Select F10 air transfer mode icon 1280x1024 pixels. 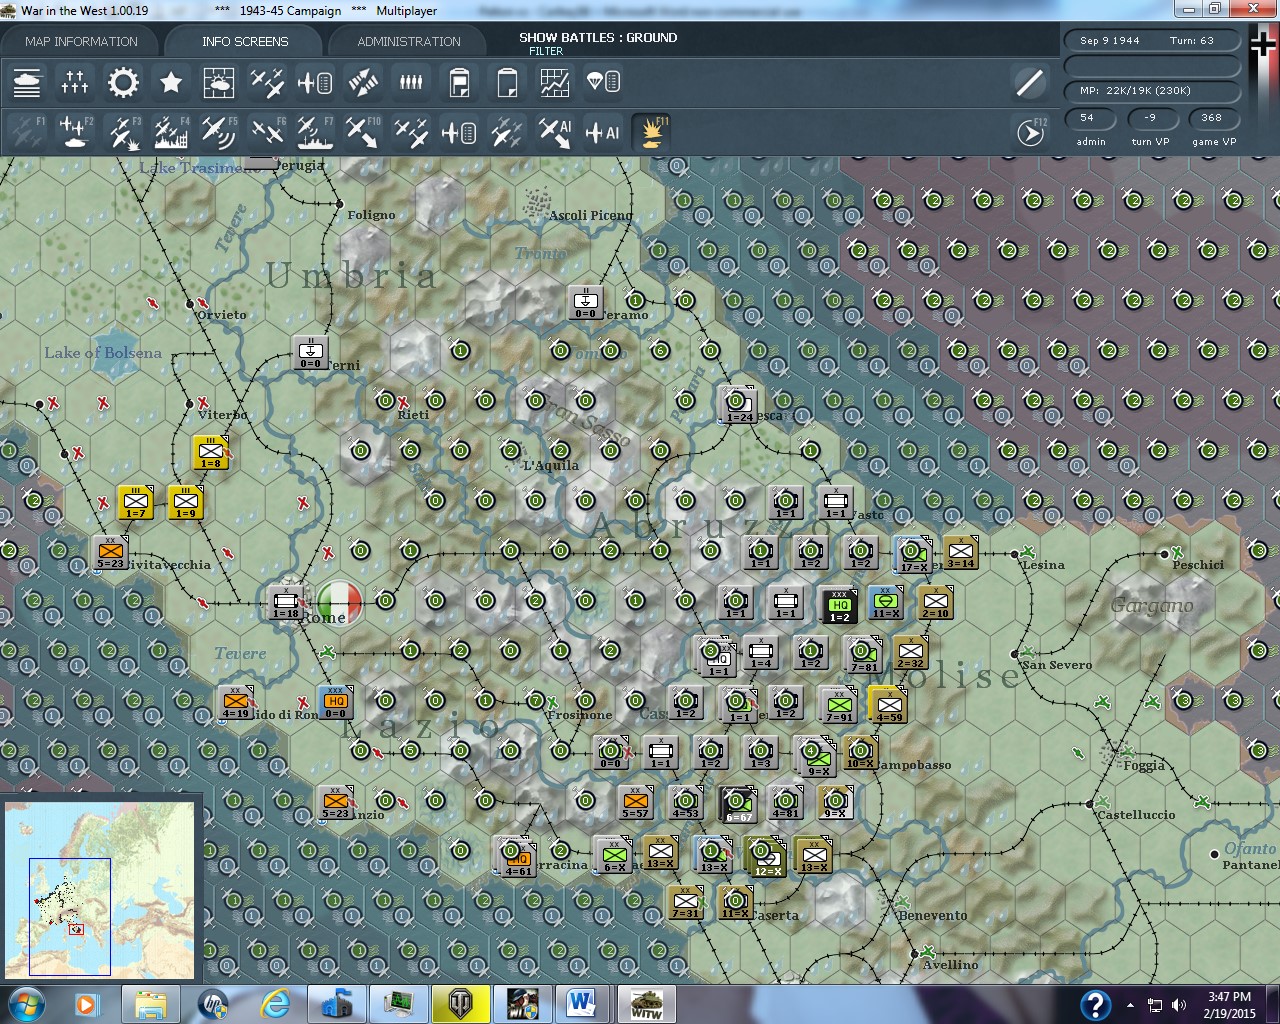[x=363, y=132]
